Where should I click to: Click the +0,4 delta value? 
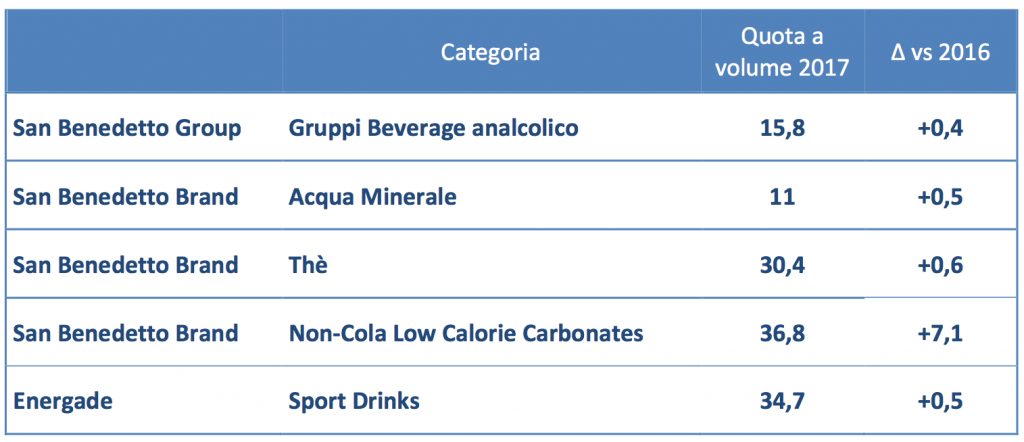tap(940, 128)
